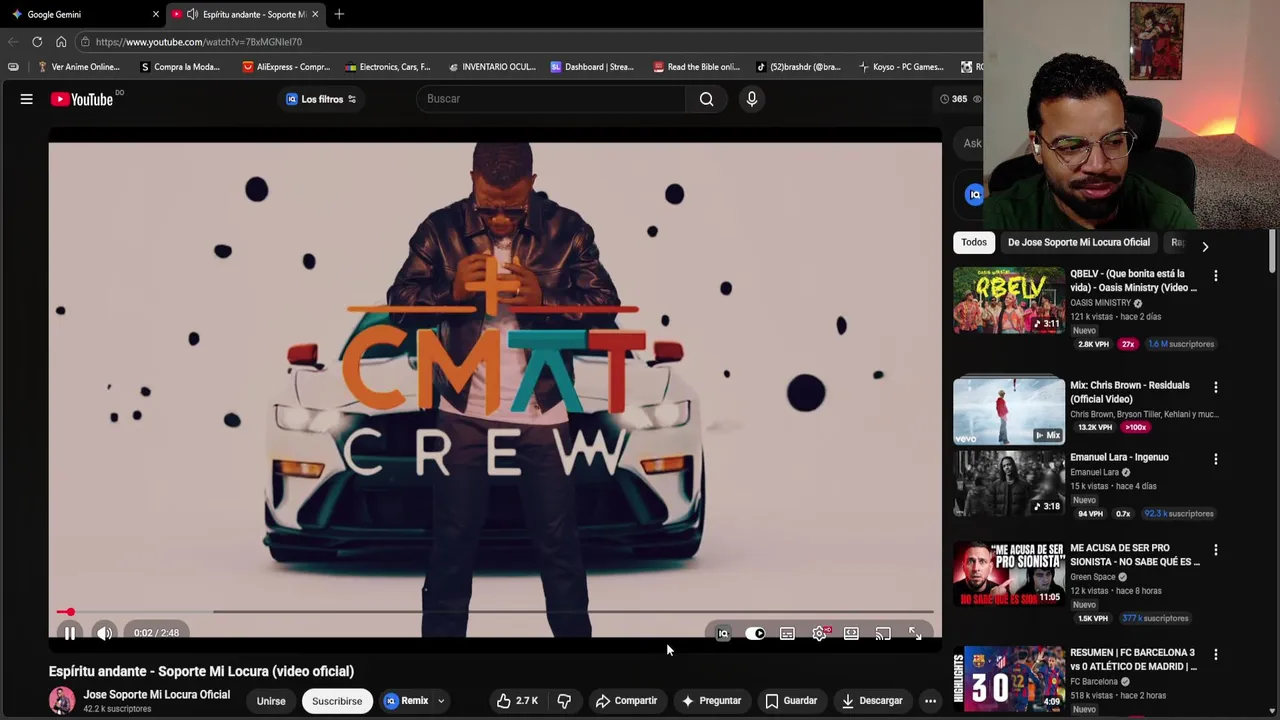Focus the Buscar search field
Screen dimensions: 1280x720
[551, 99]
